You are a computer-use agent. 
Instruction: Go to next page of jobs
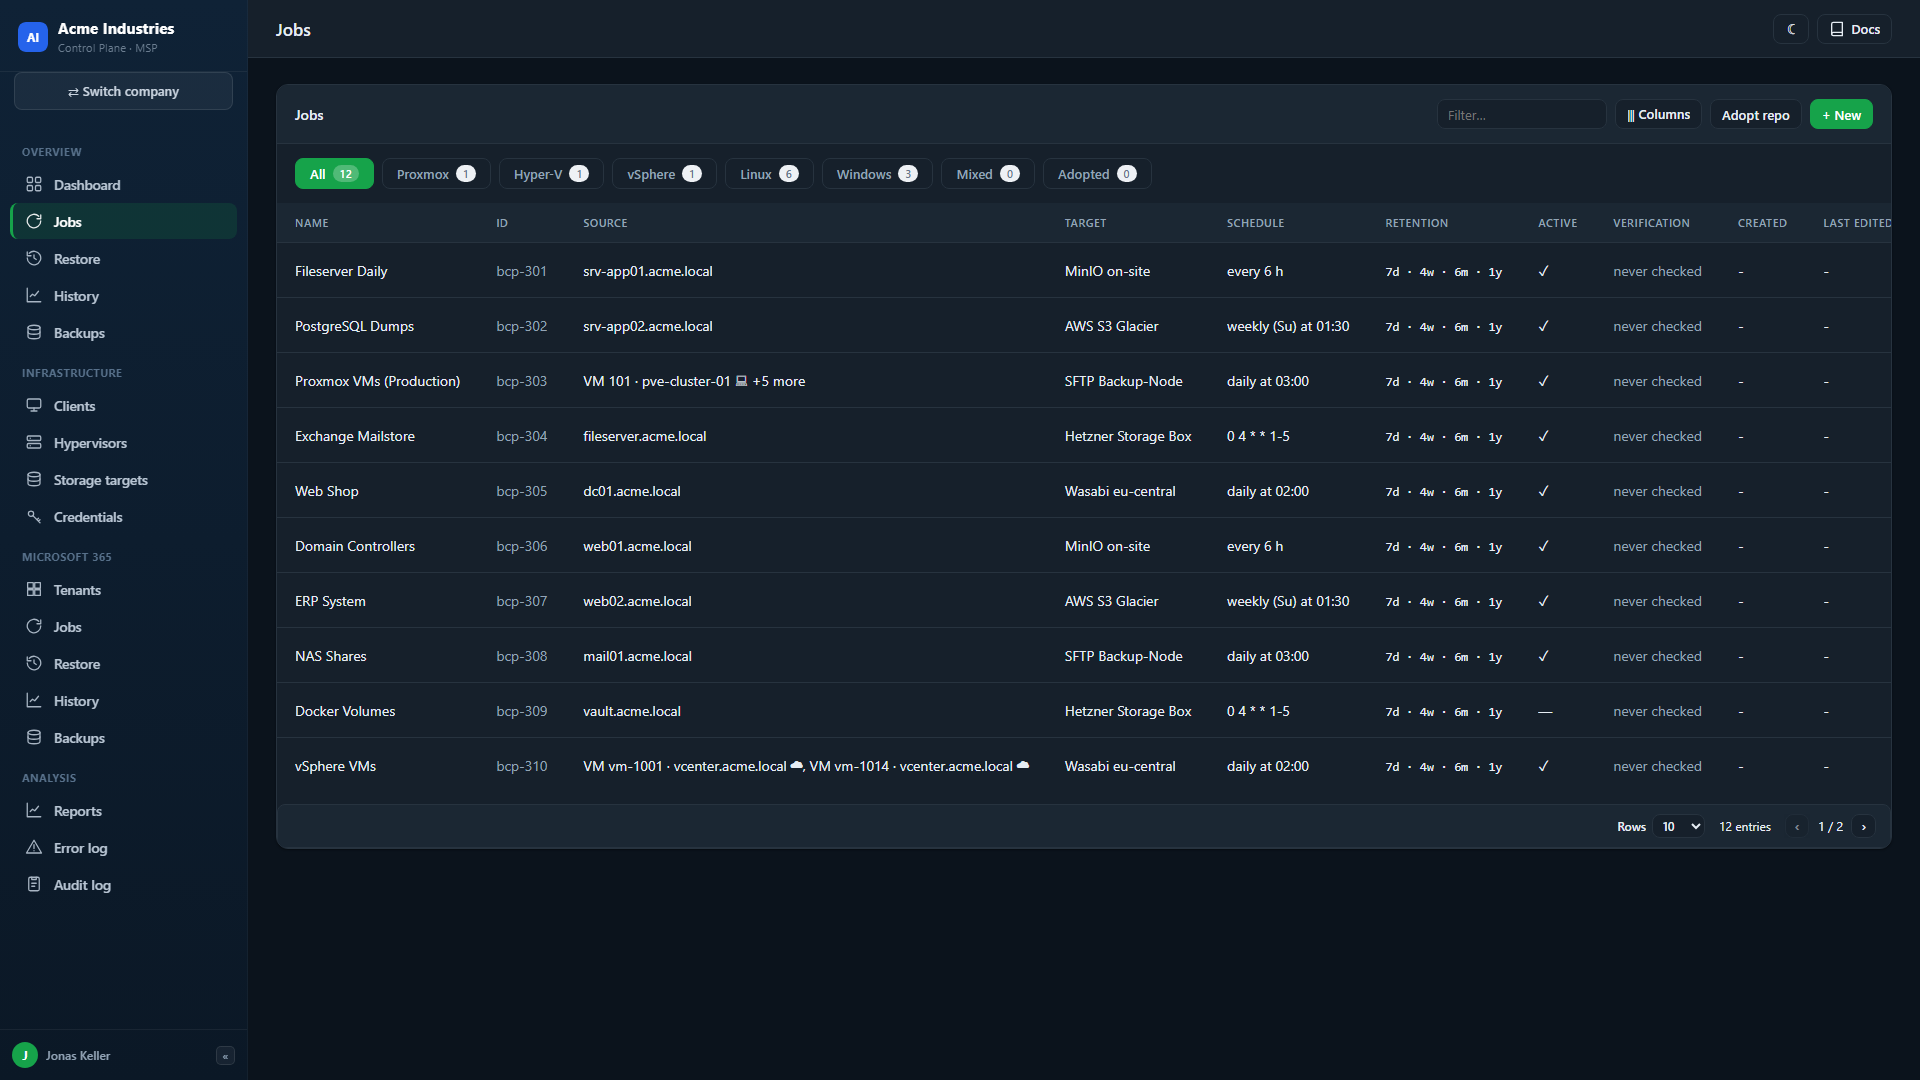pos(1863,827)
